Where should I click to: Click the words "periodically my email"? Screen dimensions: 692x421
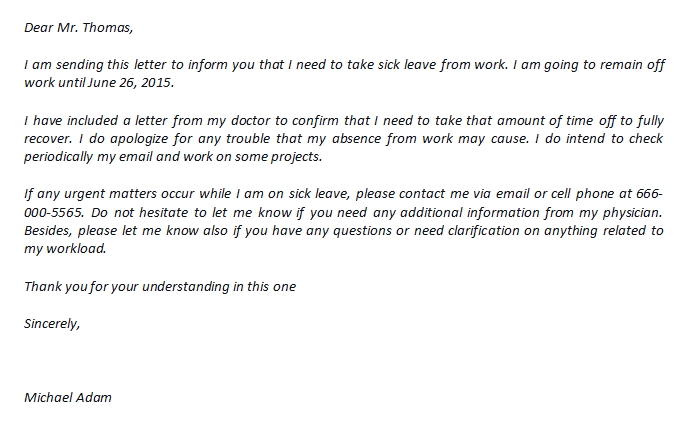tap(84, 158)
